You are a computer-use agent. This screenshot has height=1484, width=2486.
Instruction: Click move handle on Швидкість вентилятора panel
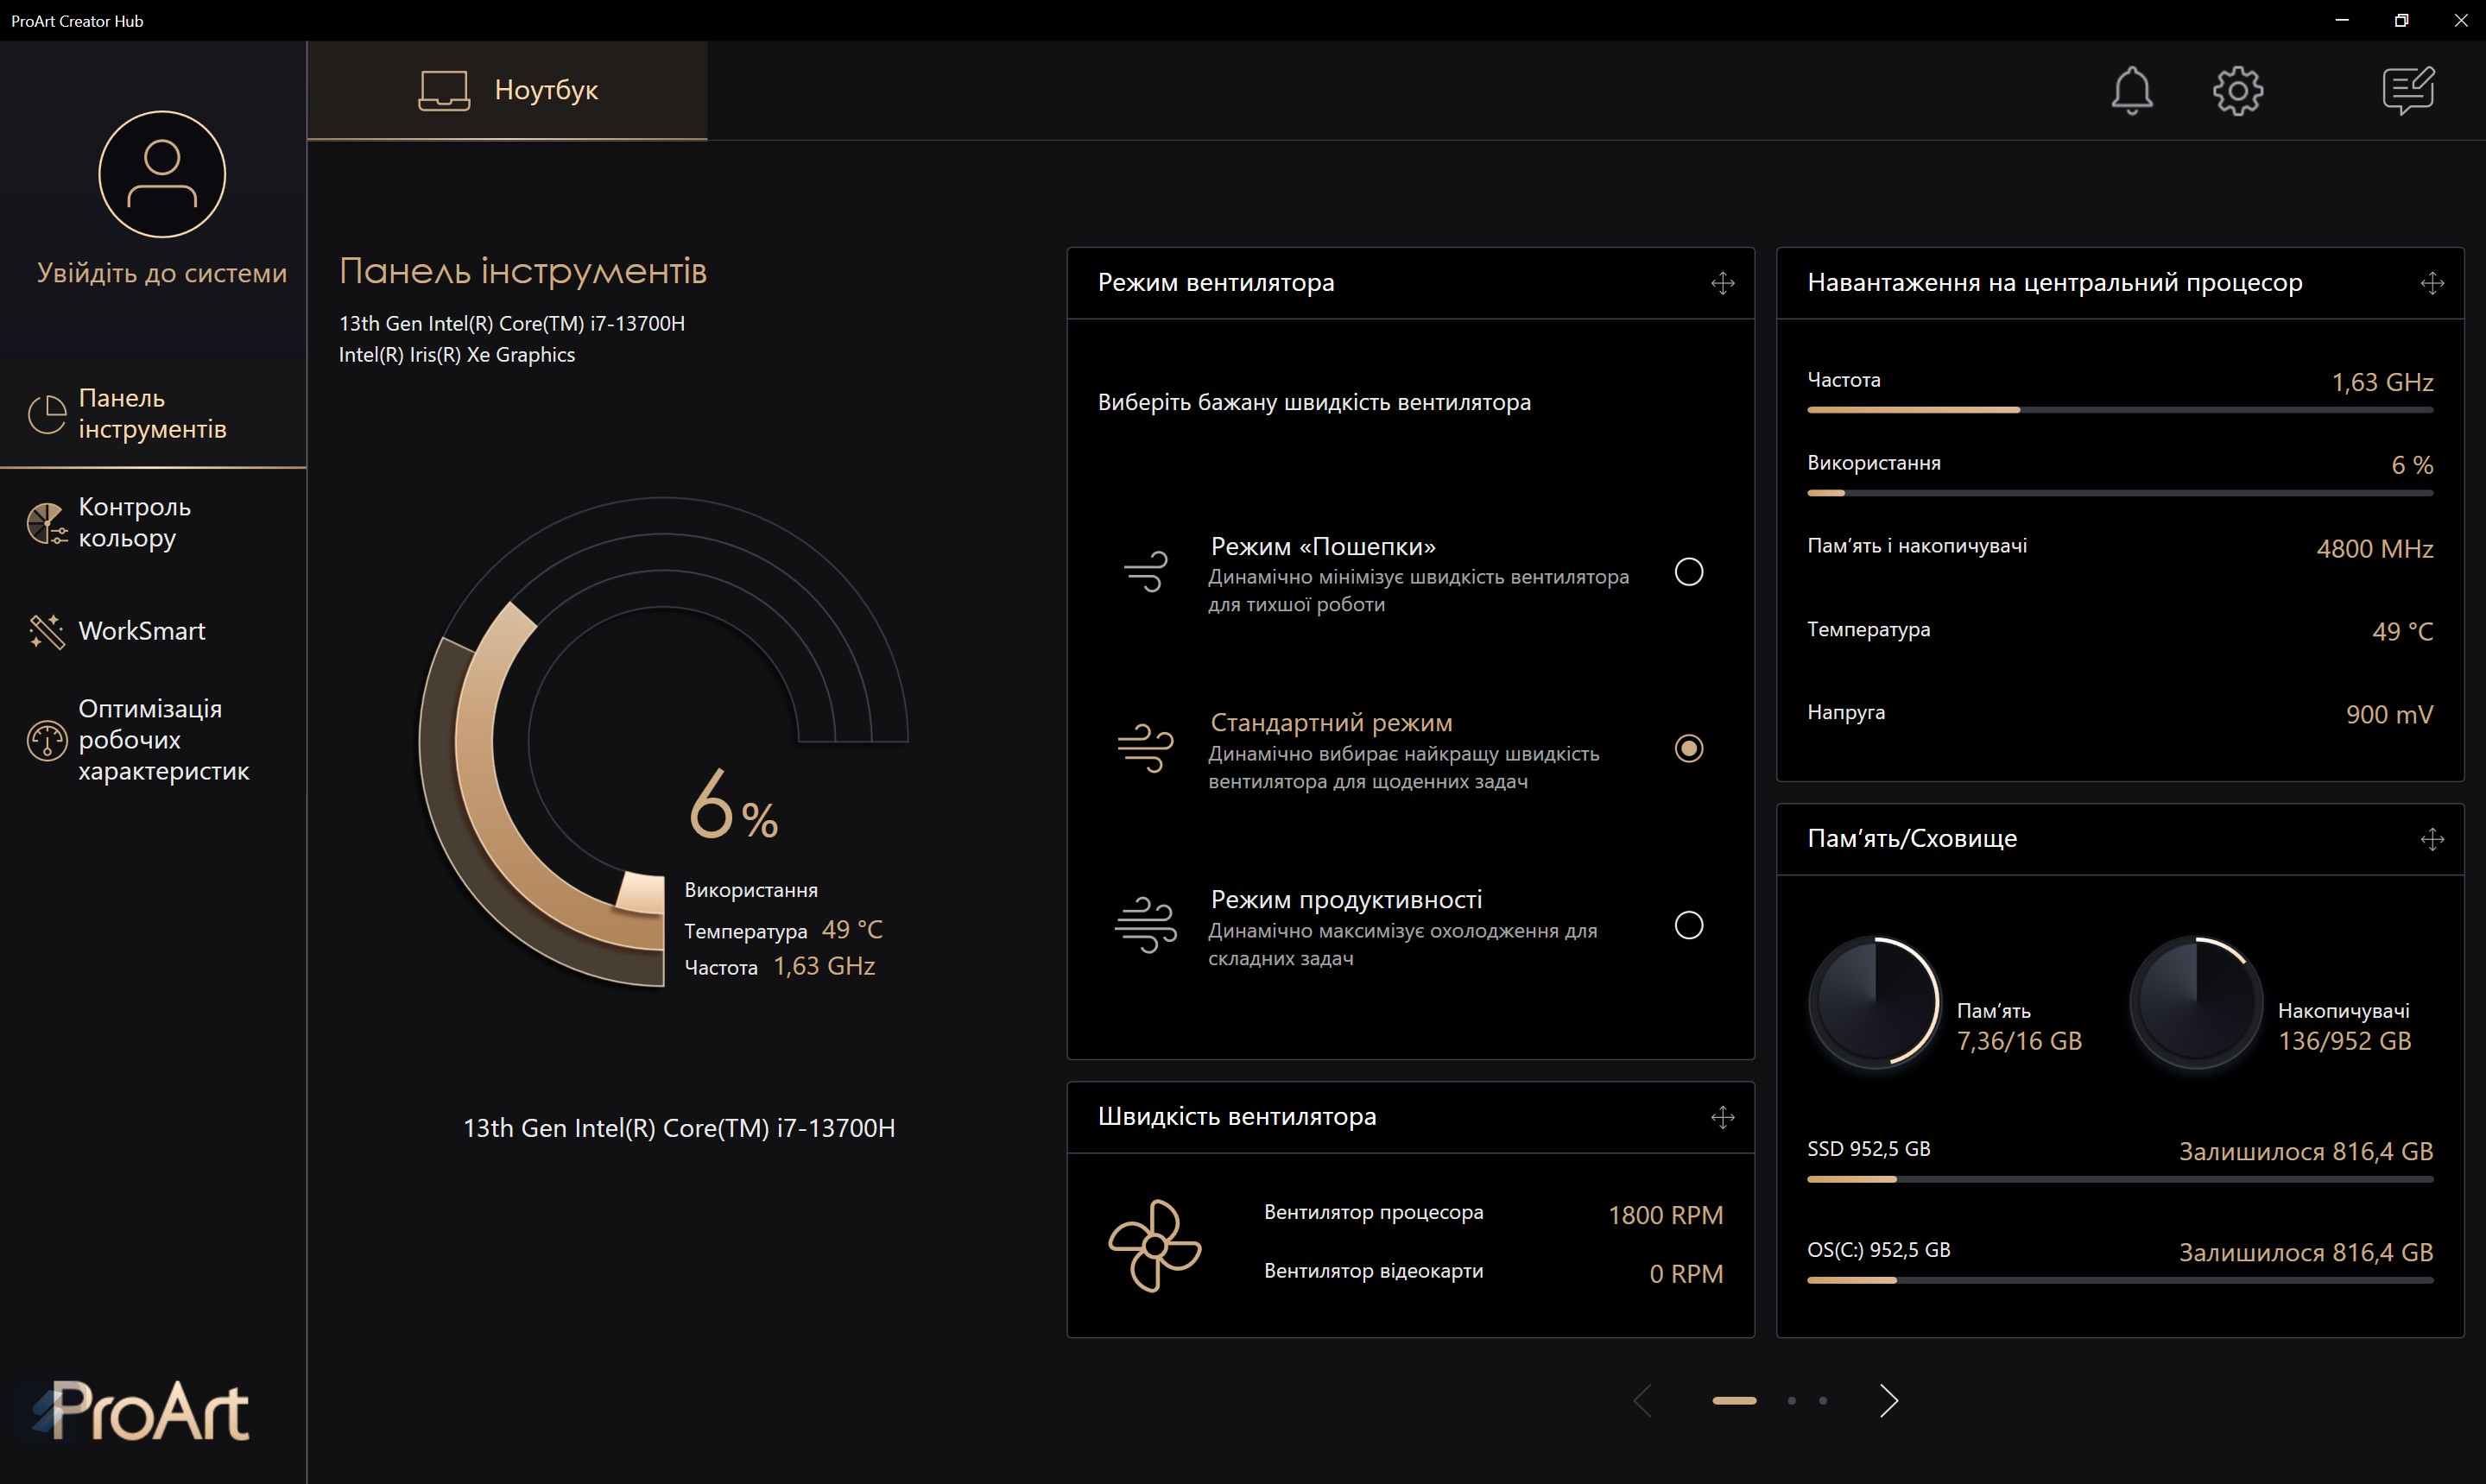pyautogui.click(x=1722, y=1117)
